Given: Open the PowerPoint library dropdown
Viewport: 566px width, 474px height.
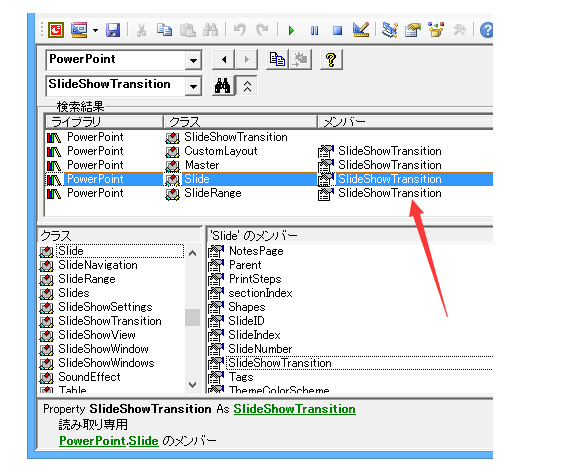Looking at the screenshot, I should point(193,60).
